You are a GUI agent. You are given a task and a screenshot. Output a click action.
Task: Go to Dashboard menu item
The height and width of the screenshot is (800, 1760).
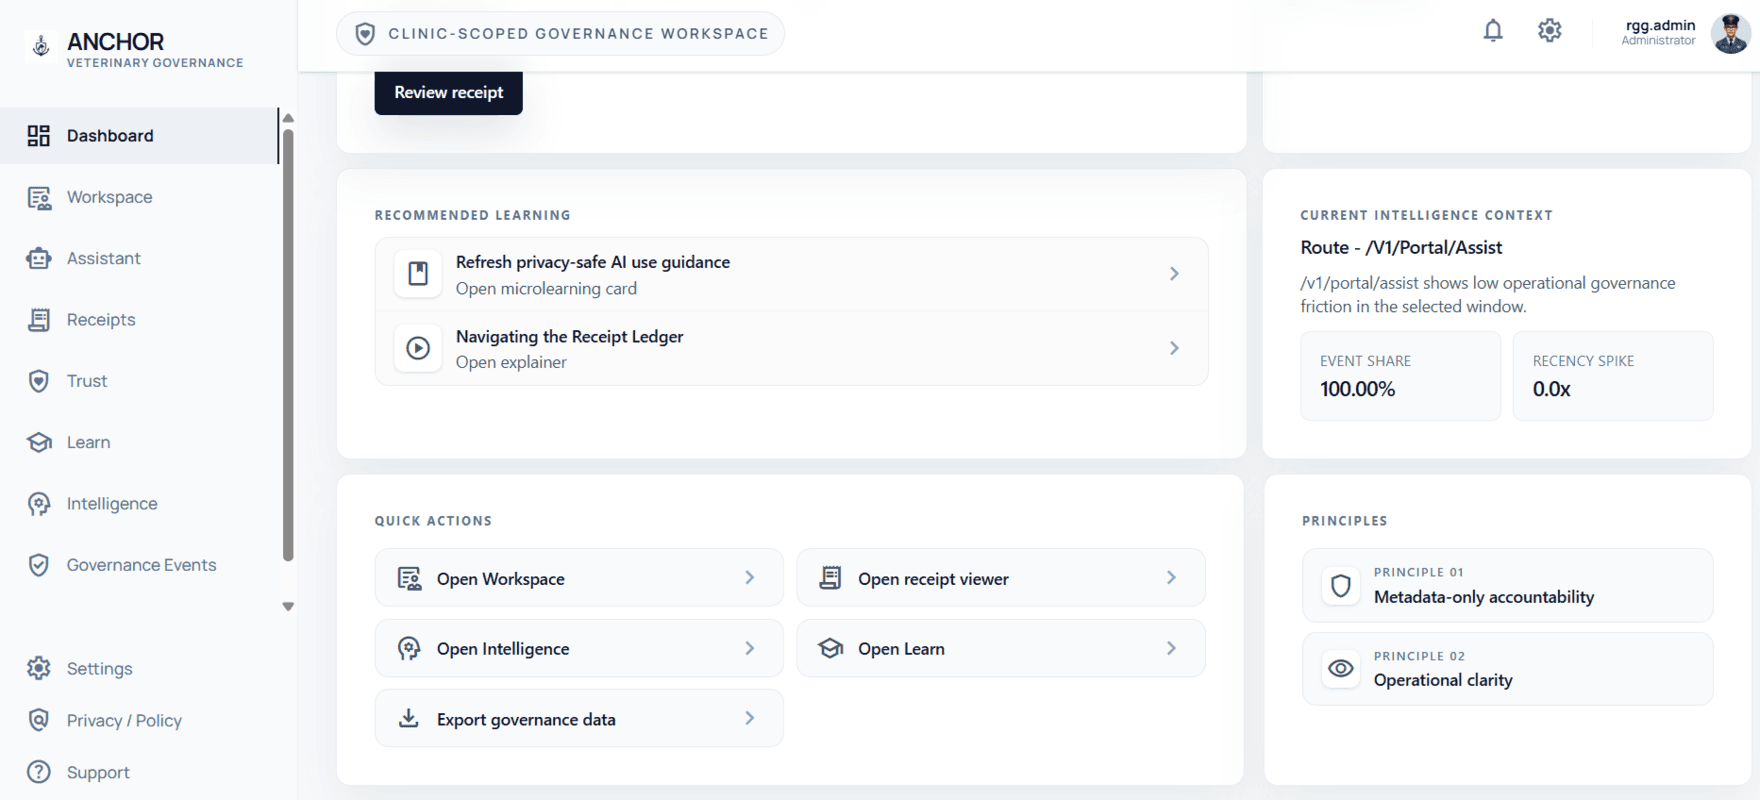coord(139,136)
